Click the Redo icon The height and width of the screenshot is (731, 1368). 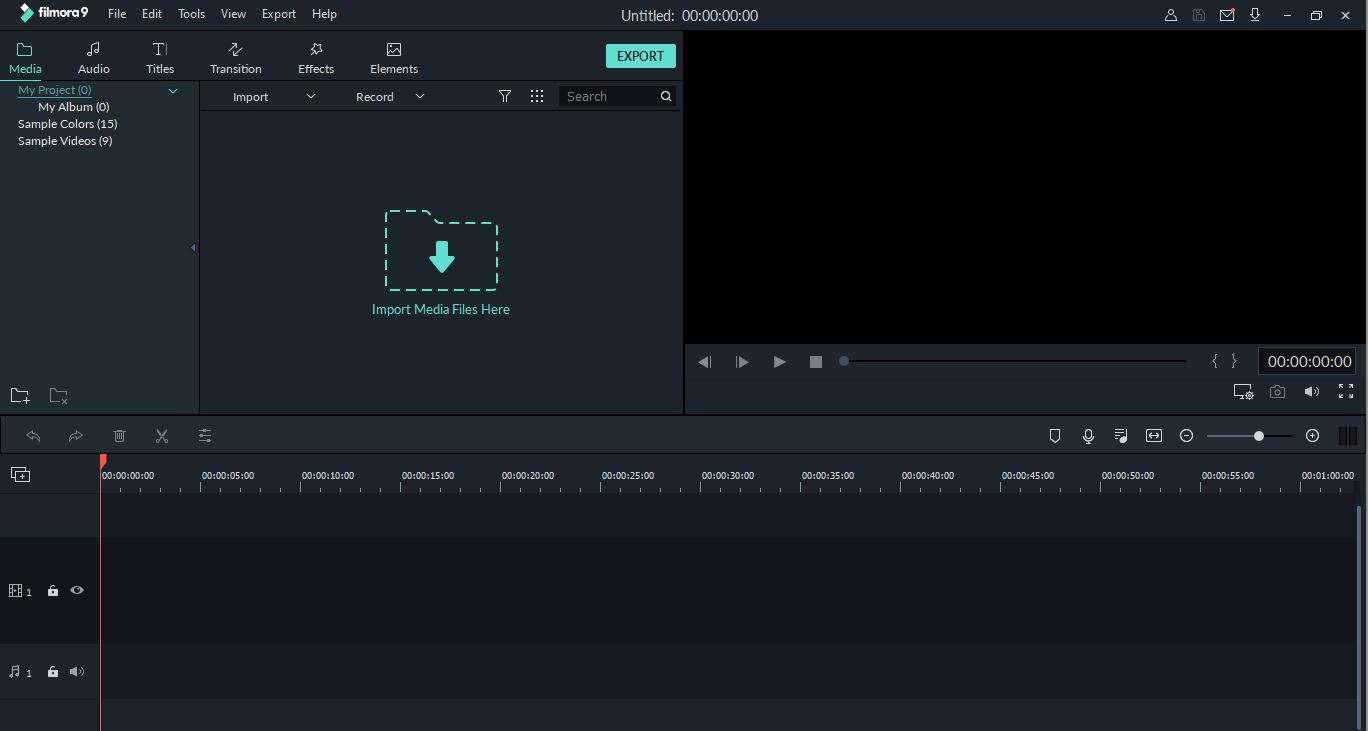[75, 436]
